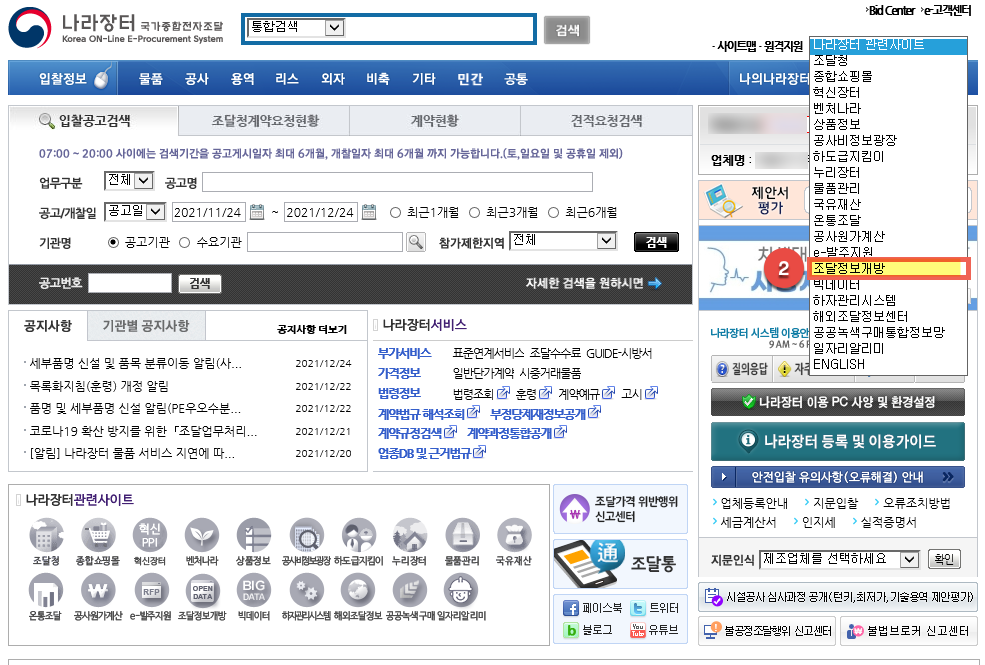Click the 기관명 magnifier search icon
Viewport: 985px width, 665px height.
coord(415,242)
